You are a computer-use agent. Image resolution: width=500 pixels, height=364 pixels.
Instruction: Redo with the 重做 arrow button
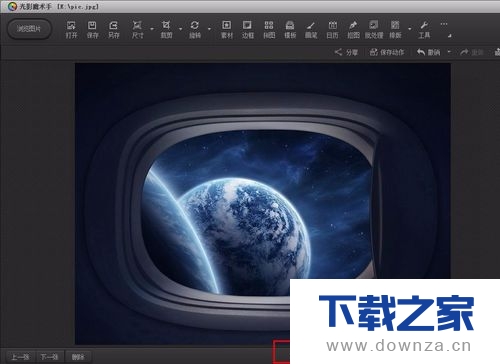pyautogui.click(x=472, y=52)
